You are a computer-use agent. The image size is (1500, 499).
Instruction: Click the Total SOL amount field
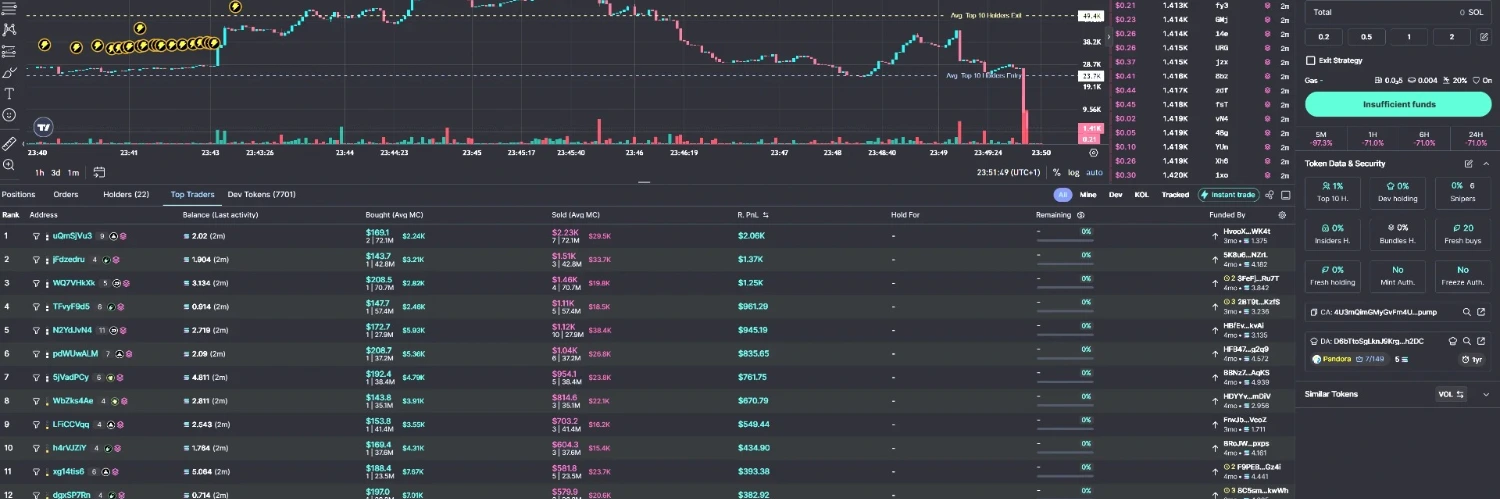coord(1398,12)
